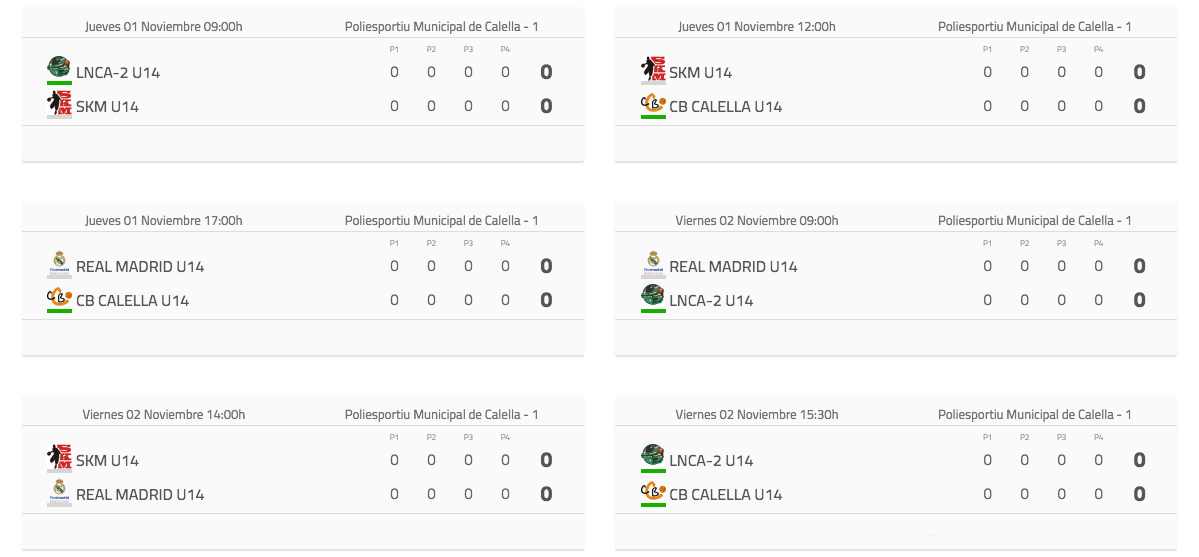Click Real Madrid crest in Thursday 17:00h match
1199x557 pixels.
59,262
